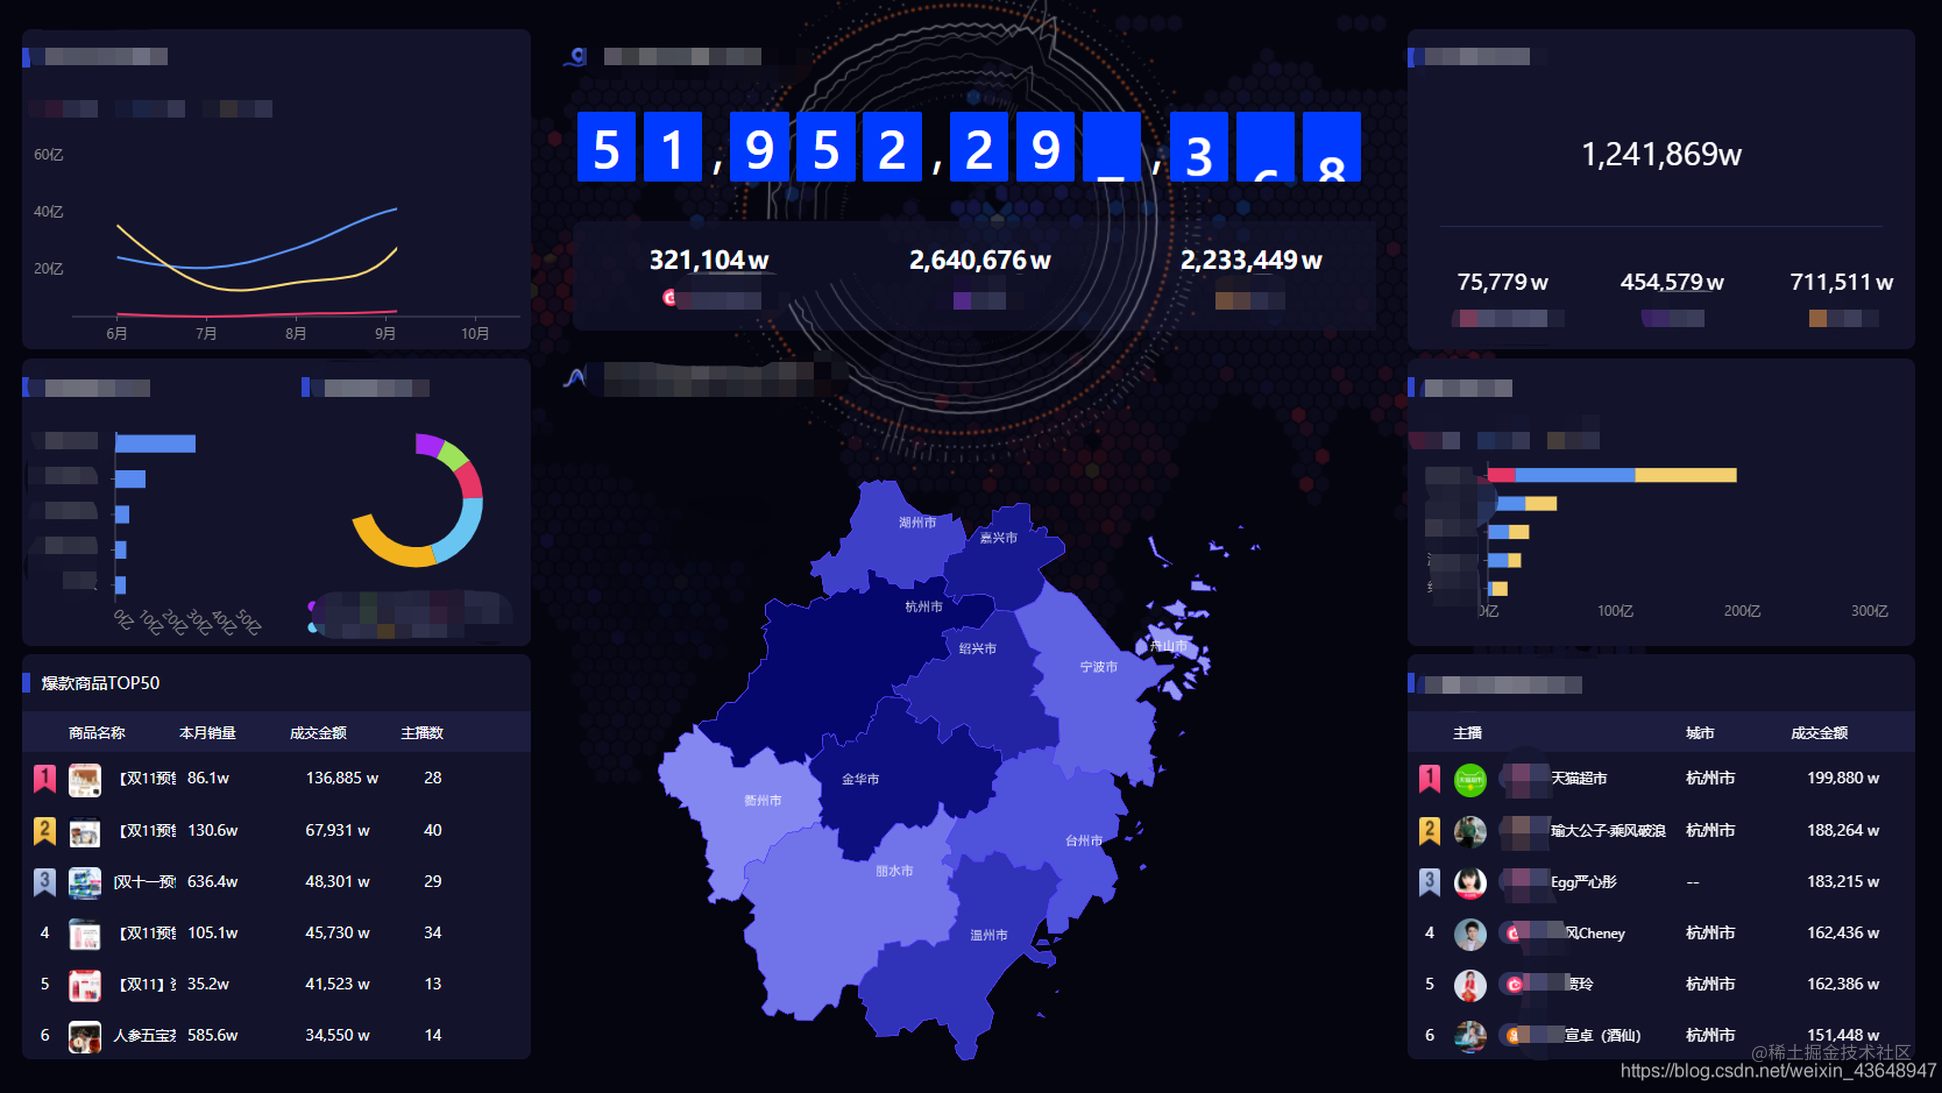Click the 商品名称 column header

click(96, 733)
